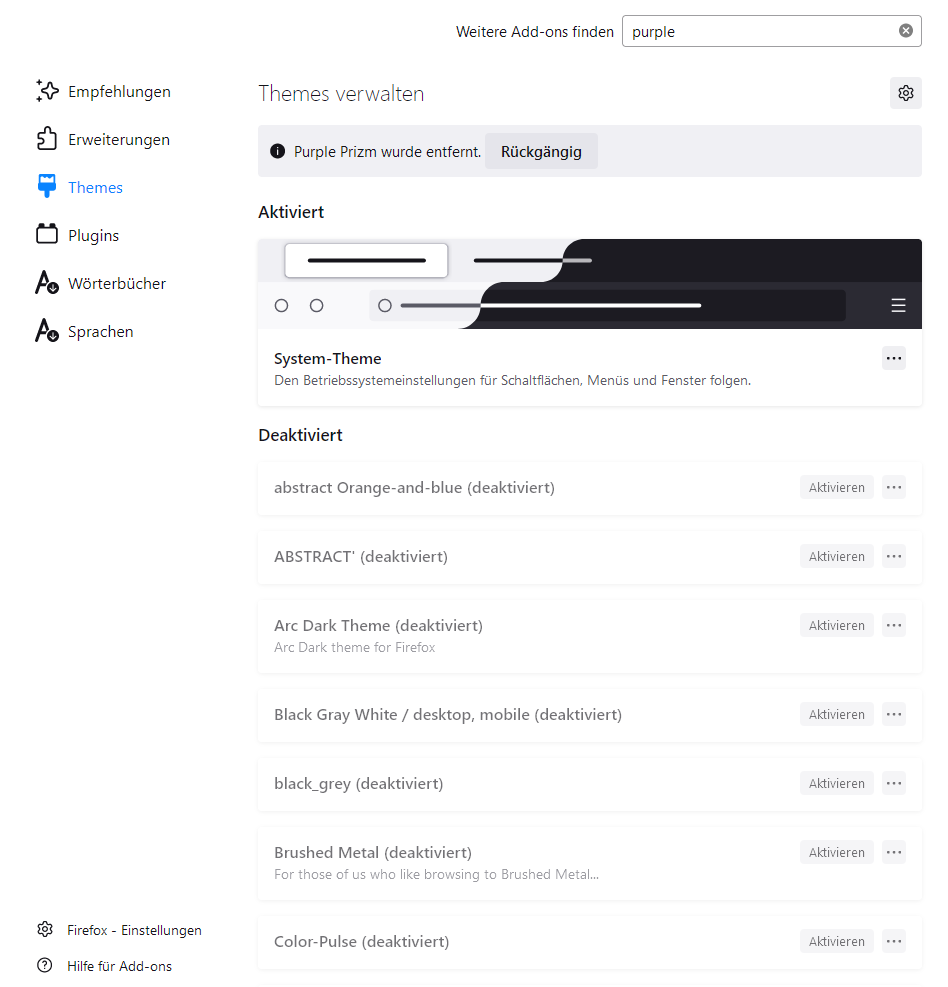Click the Wörterbücher dictionary icon
This screenshot has width=948, height=987.
pyautogui.click(x=47, y=283)
